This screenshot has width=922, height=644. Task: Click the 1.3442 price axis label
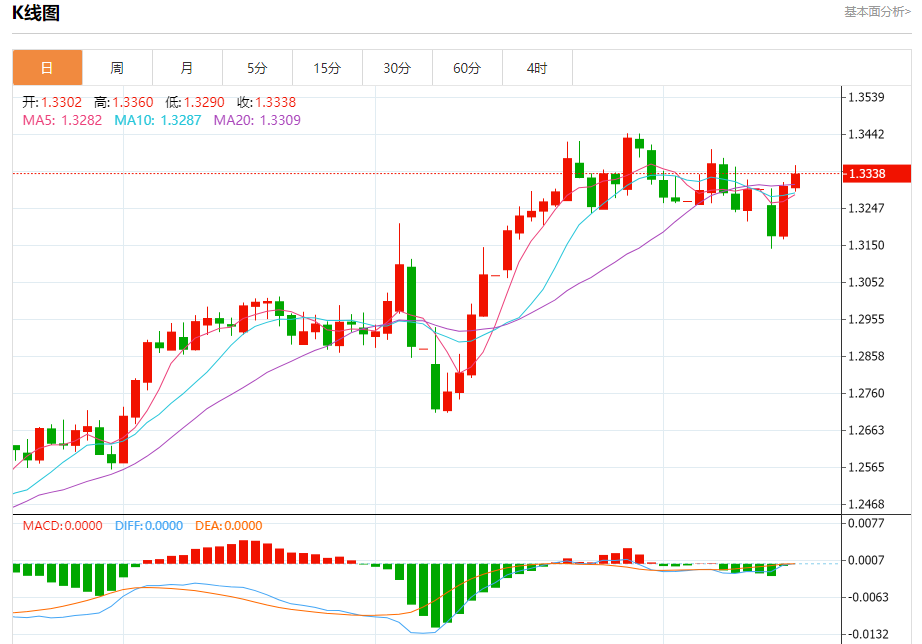tap(866, 135)
